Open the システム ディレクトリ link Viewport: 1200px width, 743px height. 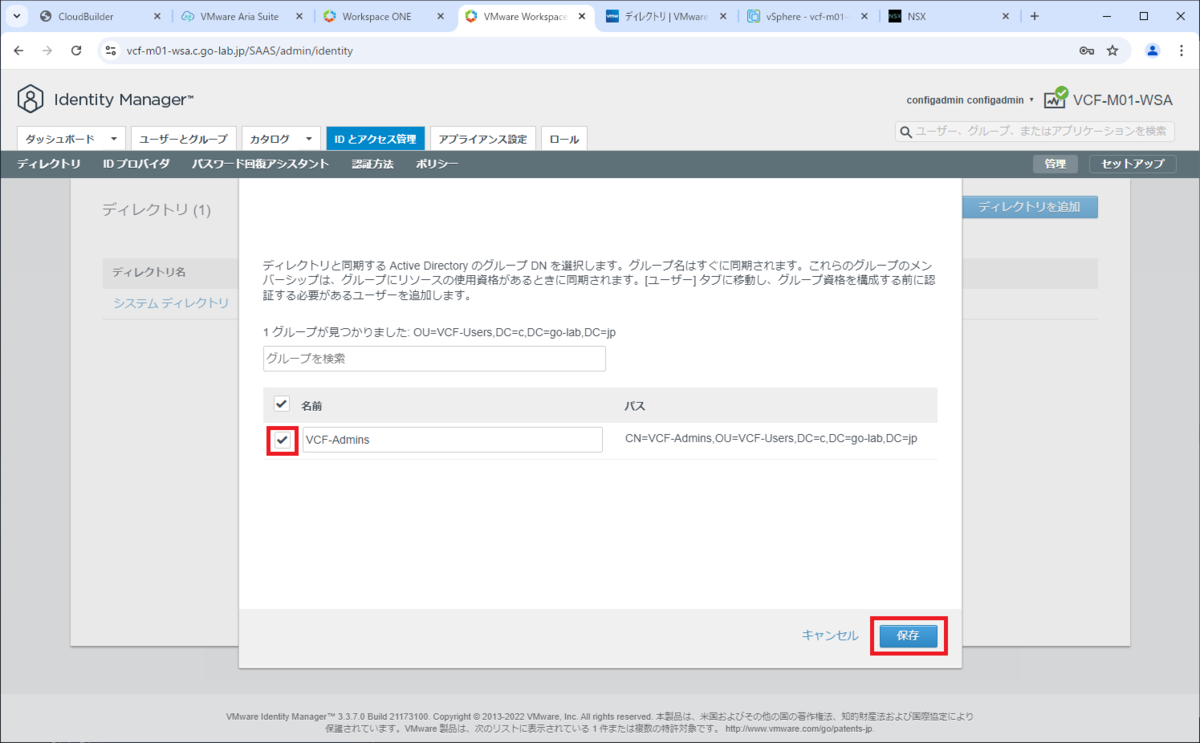tap(171, 302)
